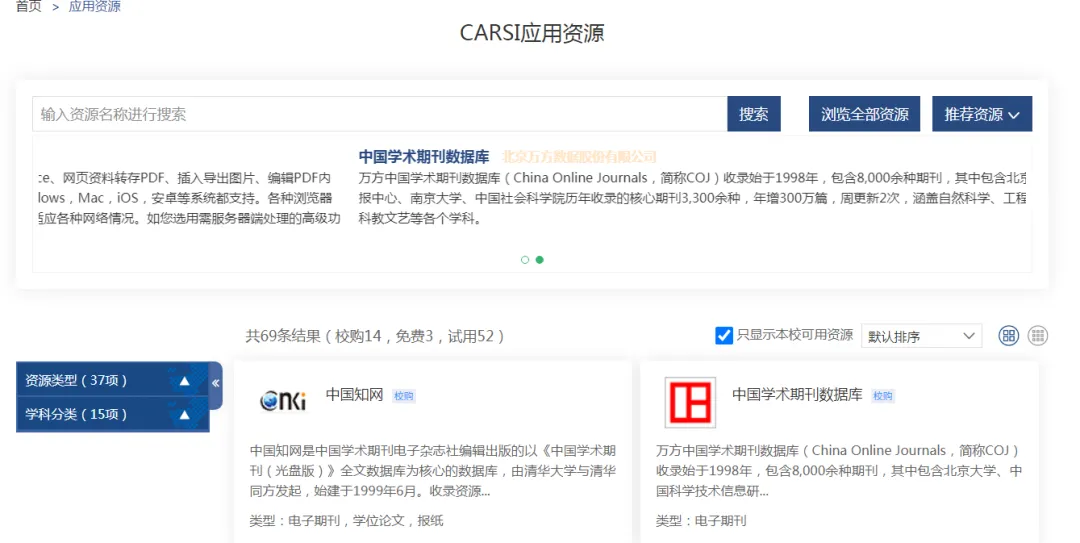Select the first carousel indicator dot
The height and width of the screenshot is (543, 1080).
[525, 260]
